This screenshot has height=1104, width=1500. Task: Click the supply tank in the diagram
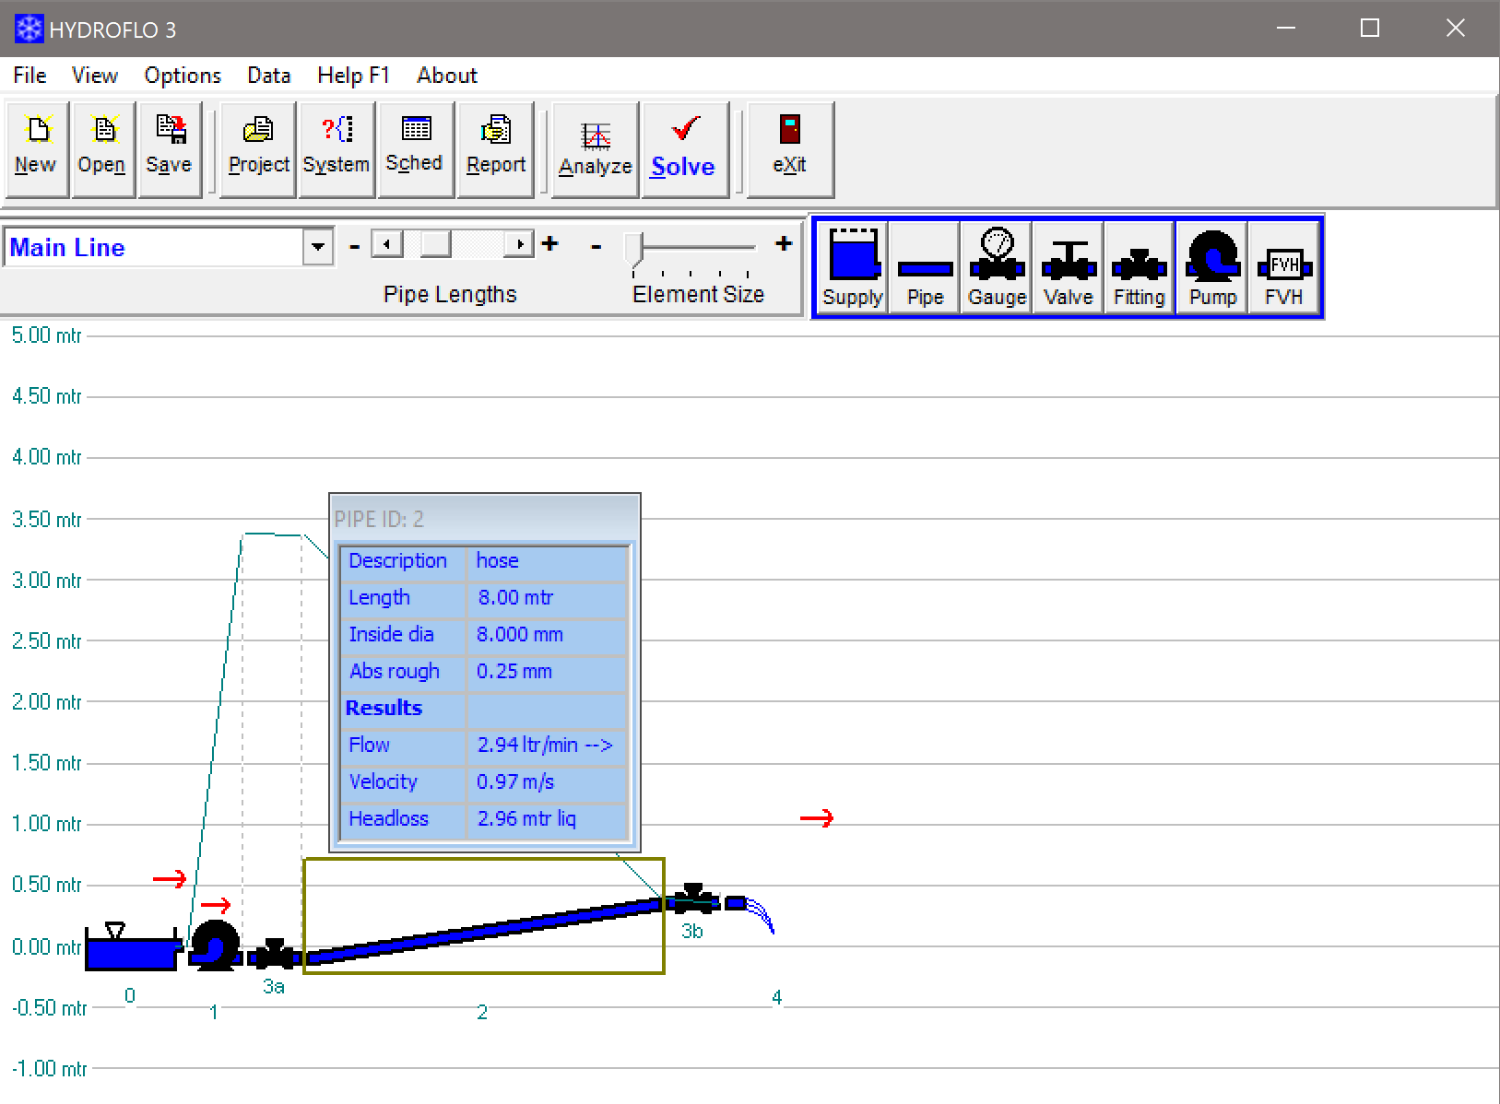131,947
